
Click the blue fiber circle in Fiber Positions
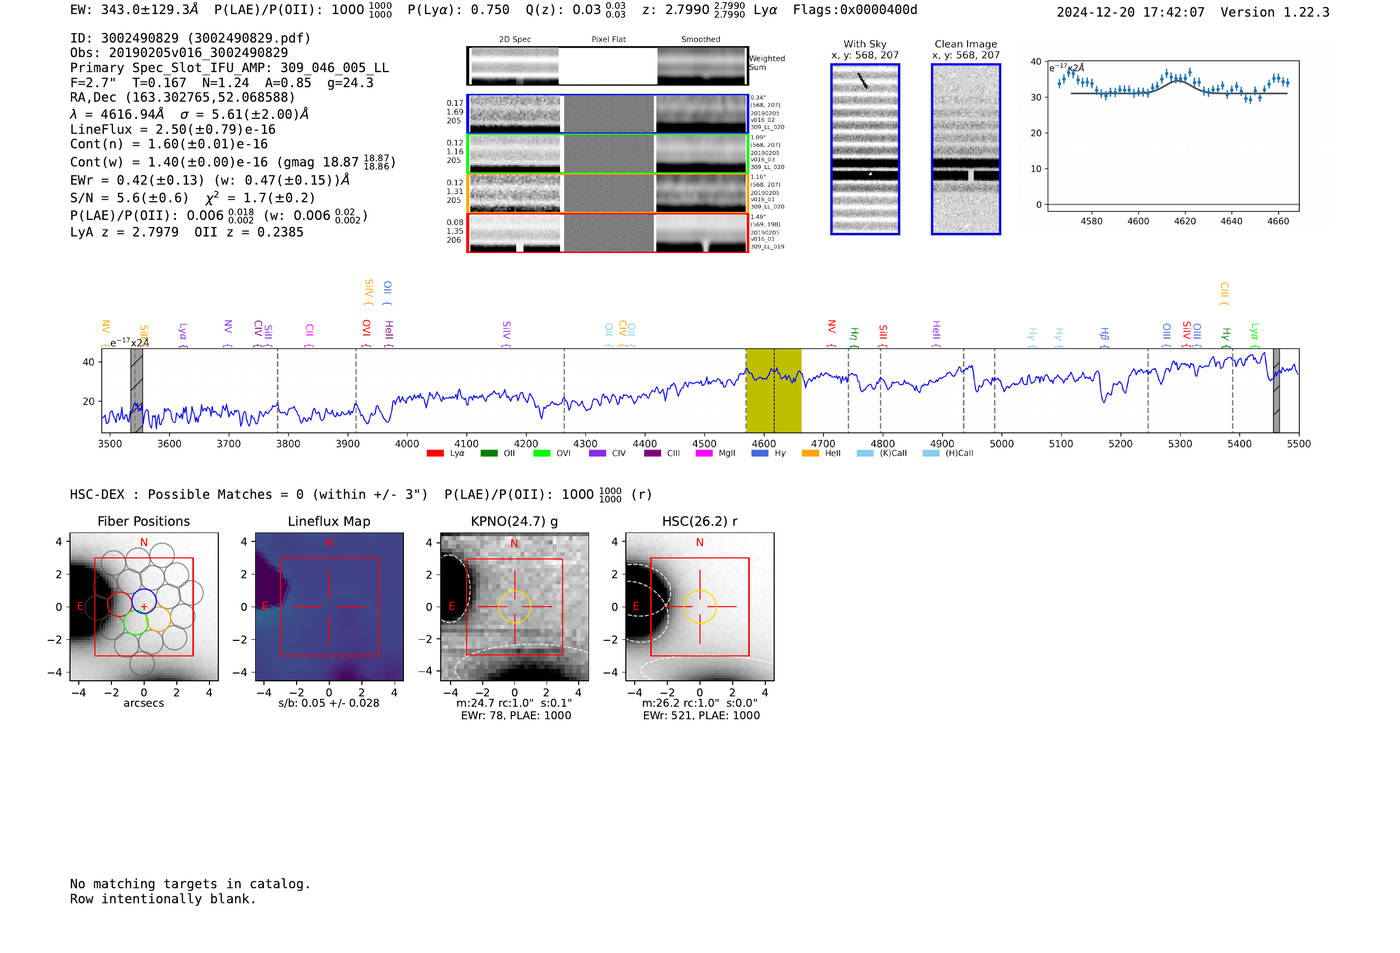pyautogui.click(x=144, y=601)
